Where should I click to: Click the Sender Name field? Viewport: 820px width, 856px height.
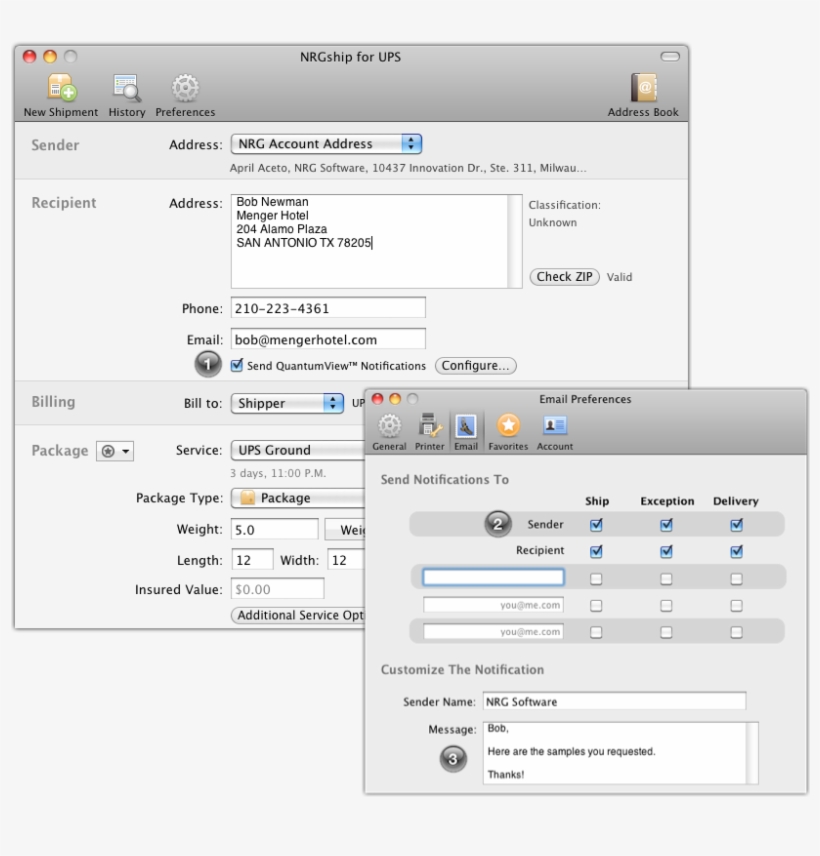pos(614,701)
